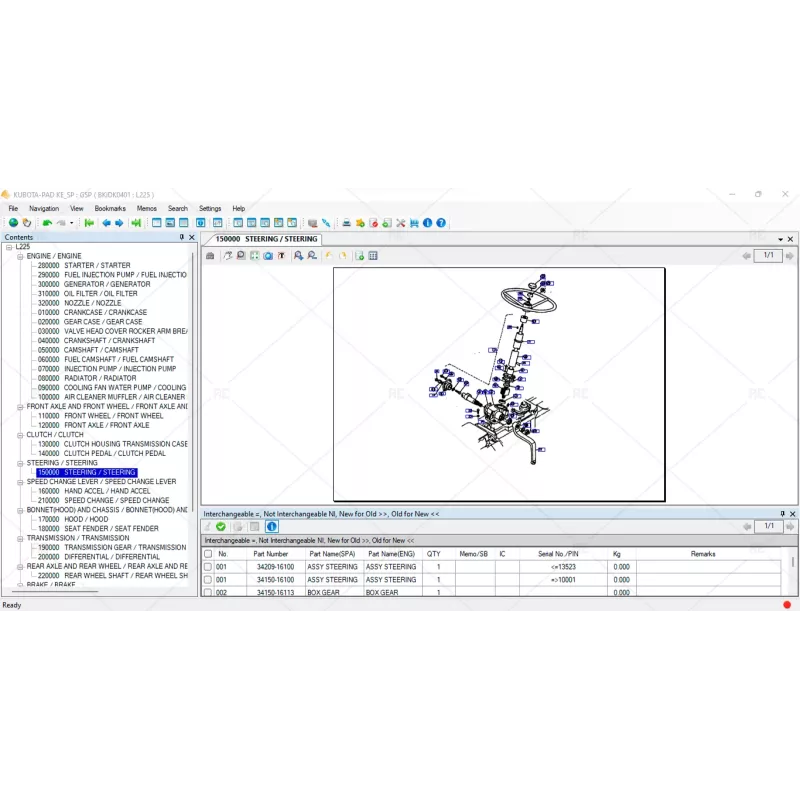Sort by Part Number column header
The image size is (800, 800).
[271, 553]
